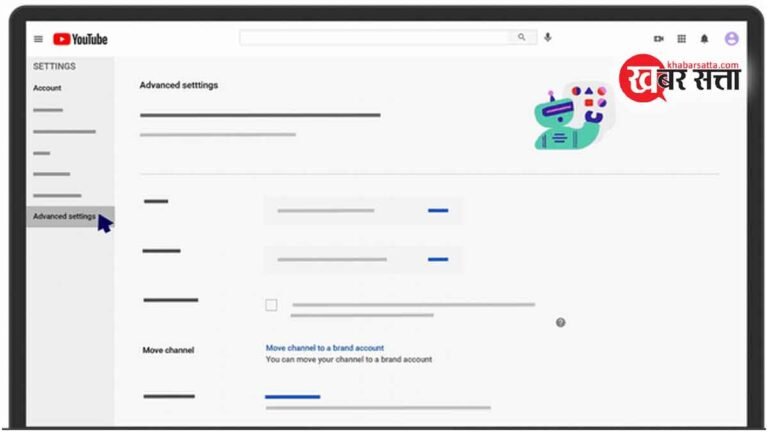Click Move channel to a brand account link
The image size is (768, 432).
pos(325,348)
